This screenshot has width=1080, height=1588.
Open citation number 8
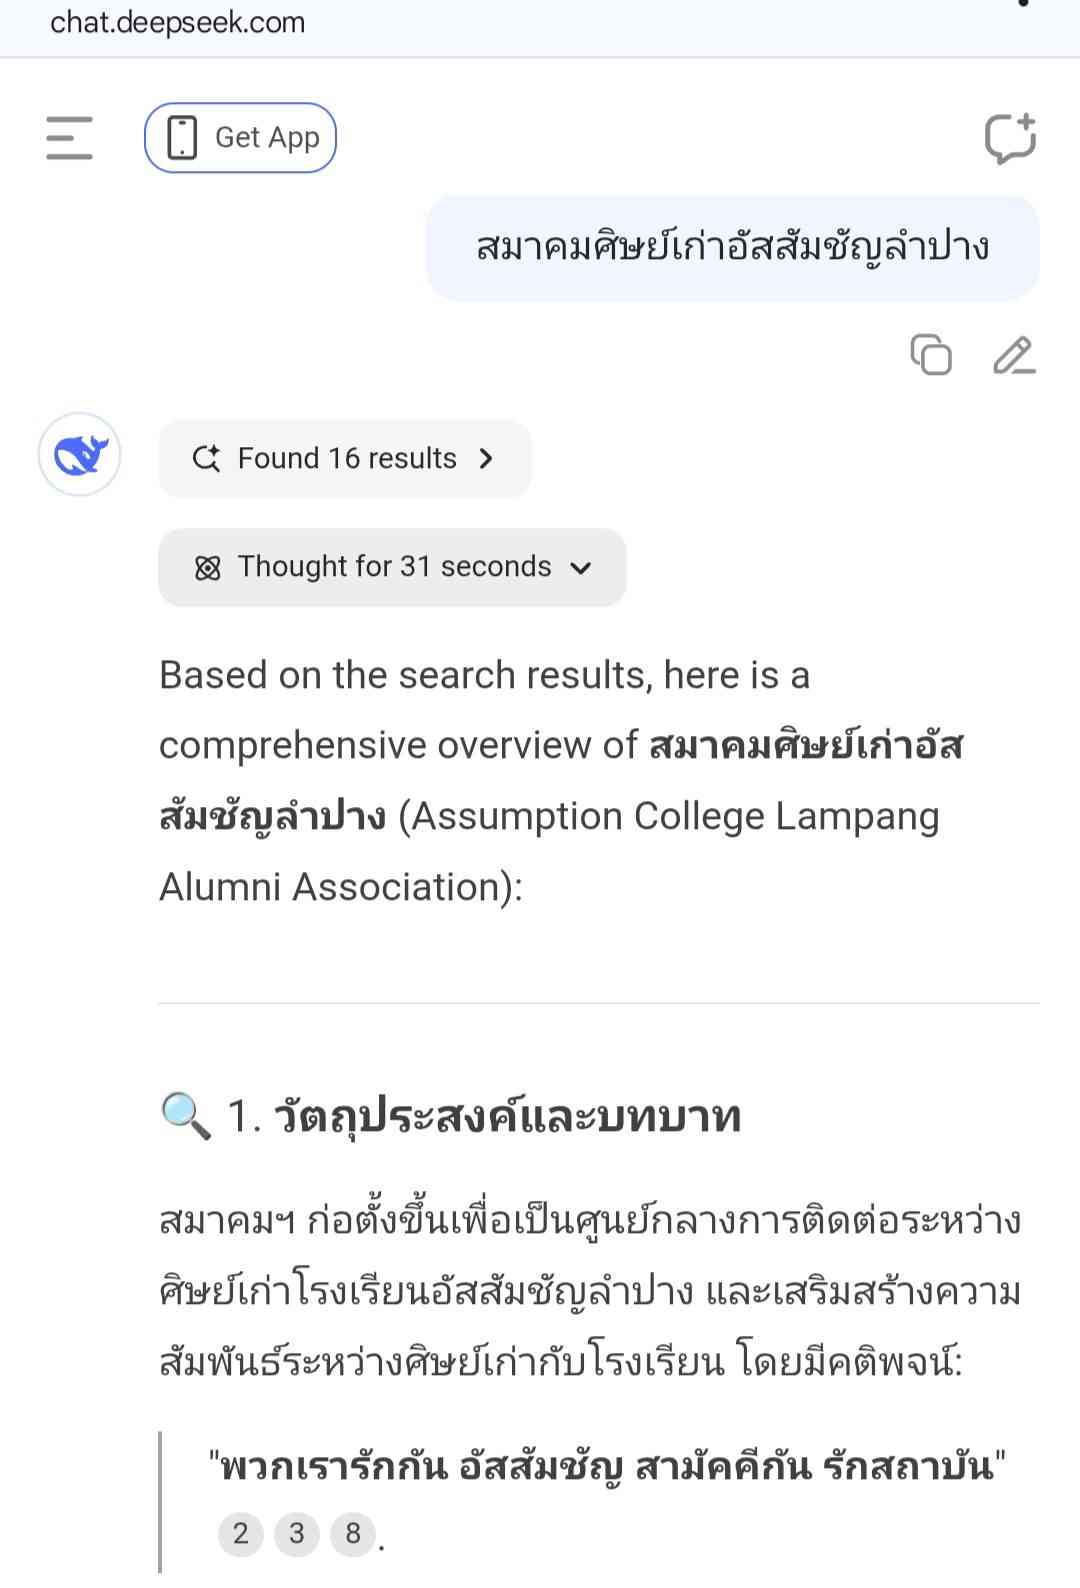[353, 1533]
